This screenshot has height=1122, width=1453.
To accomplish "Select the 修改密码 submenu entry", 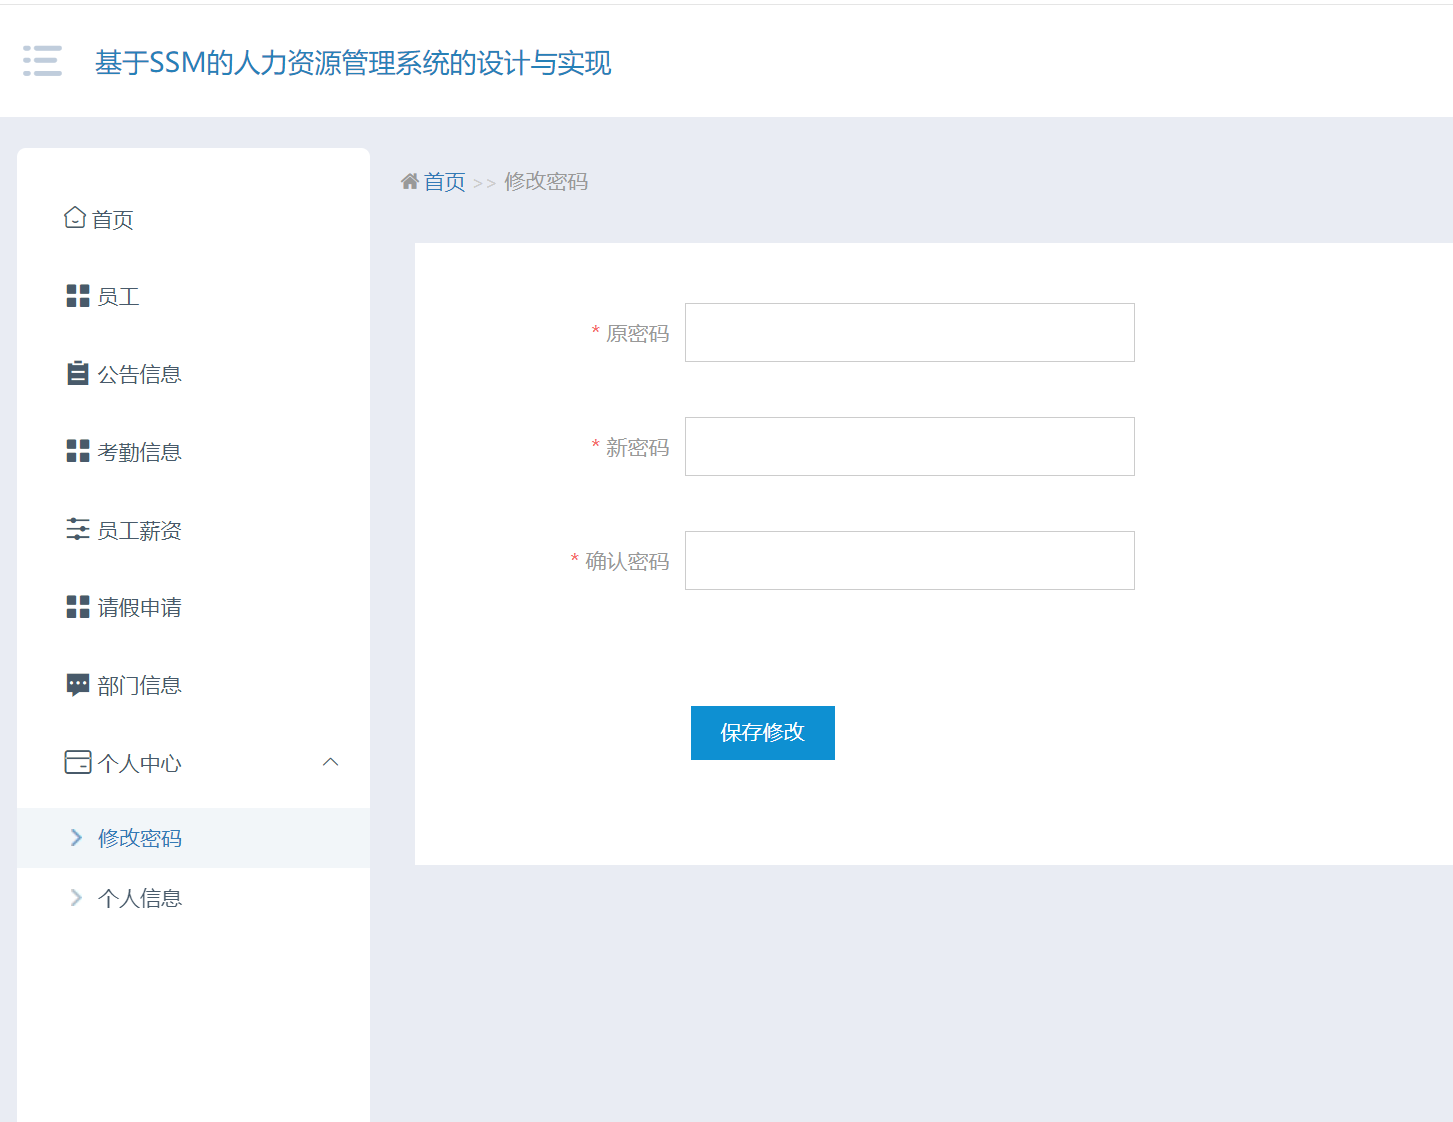I will tap(139, 838).
